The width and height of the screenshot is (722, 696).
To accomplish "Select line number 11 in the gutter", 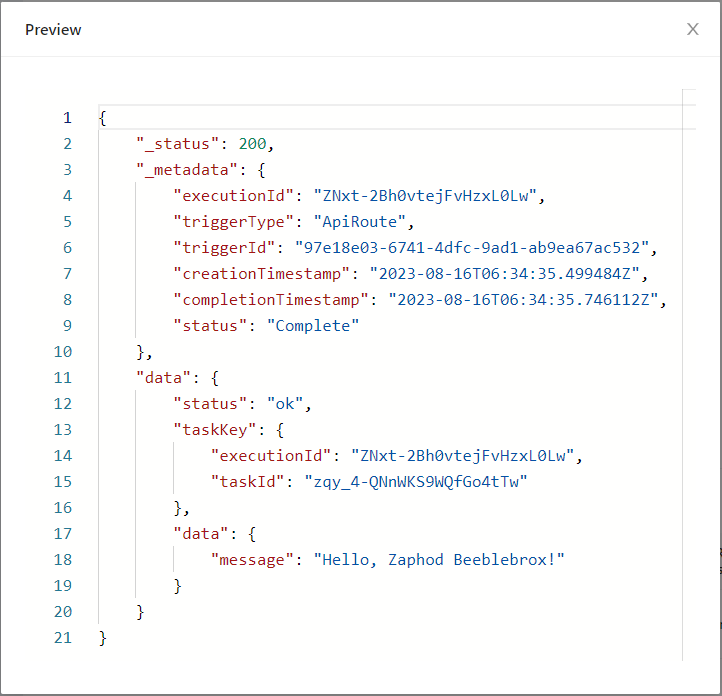I will coord(63,378).
